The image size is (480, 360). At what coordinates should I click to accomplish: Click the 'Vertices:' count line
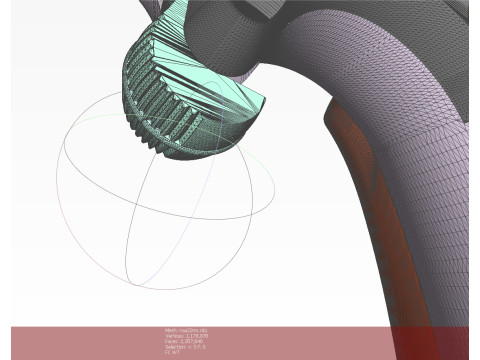186,336
